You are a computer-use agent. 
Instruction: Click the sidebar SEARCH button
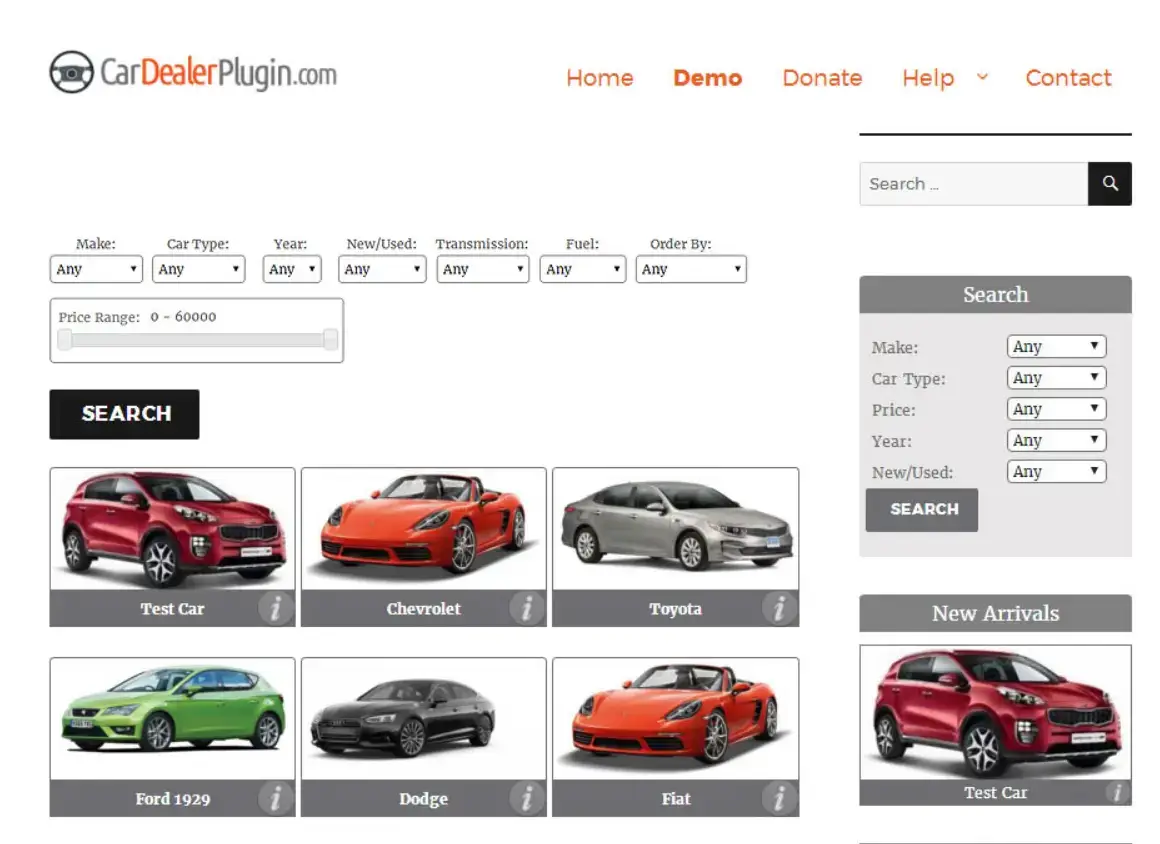coord(921,510)
